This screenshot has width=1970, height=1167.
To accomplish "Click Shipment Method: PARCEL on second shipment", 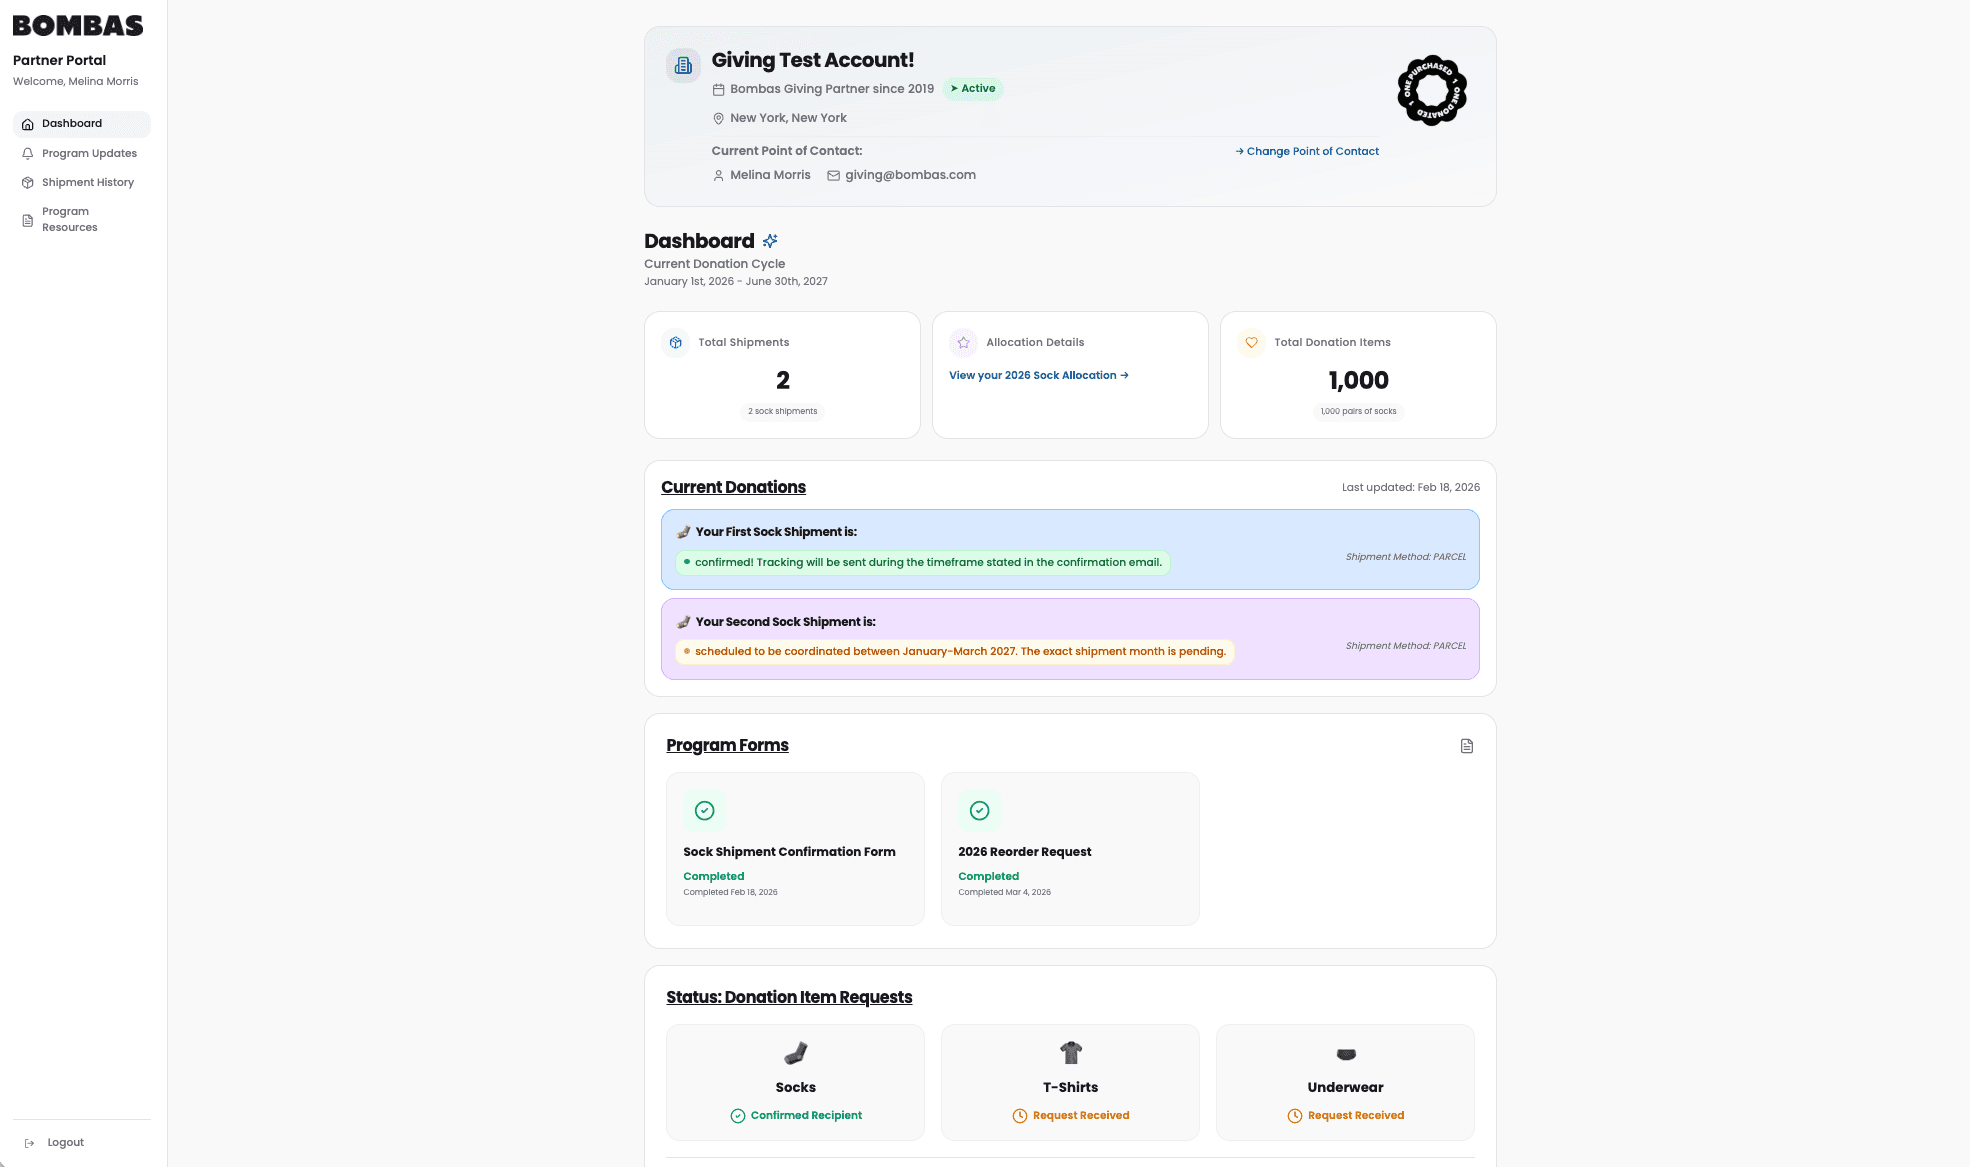I will (1405, 646).
